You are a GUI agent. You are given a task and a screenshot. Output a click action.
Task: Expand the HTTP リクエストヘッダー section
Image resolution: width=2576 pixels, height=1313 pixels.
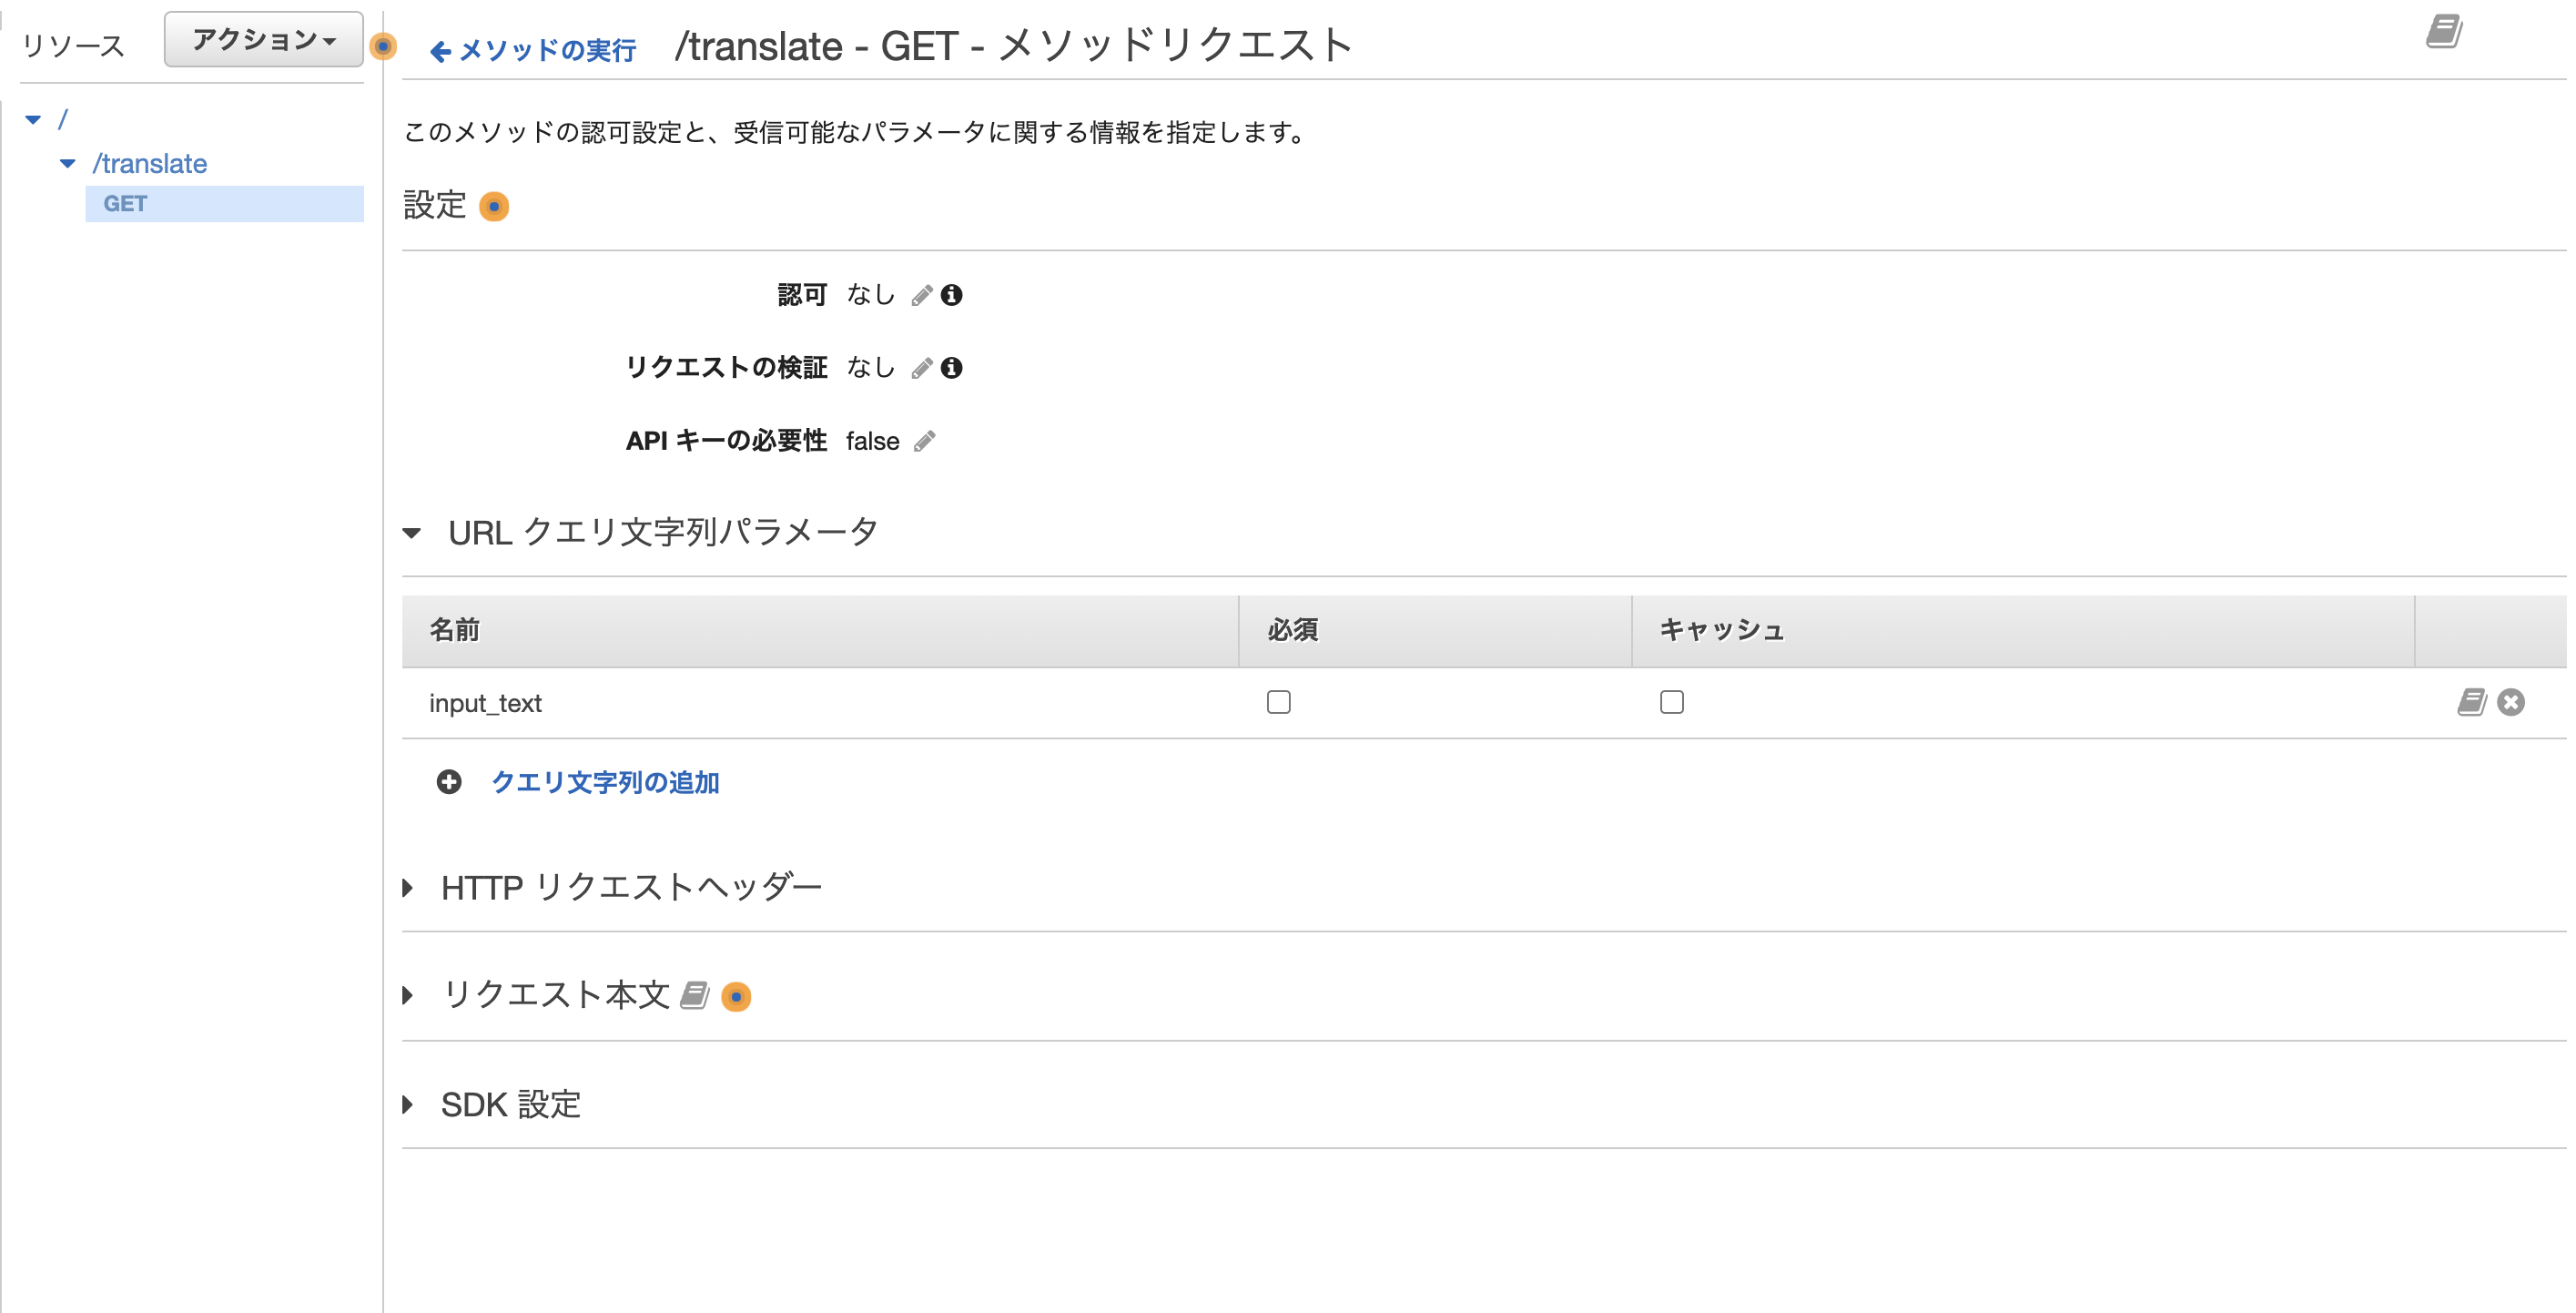(x=408, y=886)
